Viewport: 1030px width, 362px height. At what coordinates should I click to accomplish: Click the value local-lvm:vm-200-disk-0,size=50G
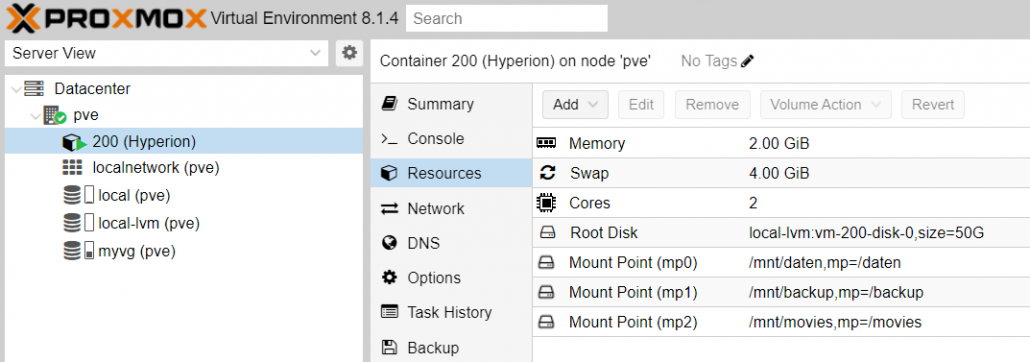point(866,233)
